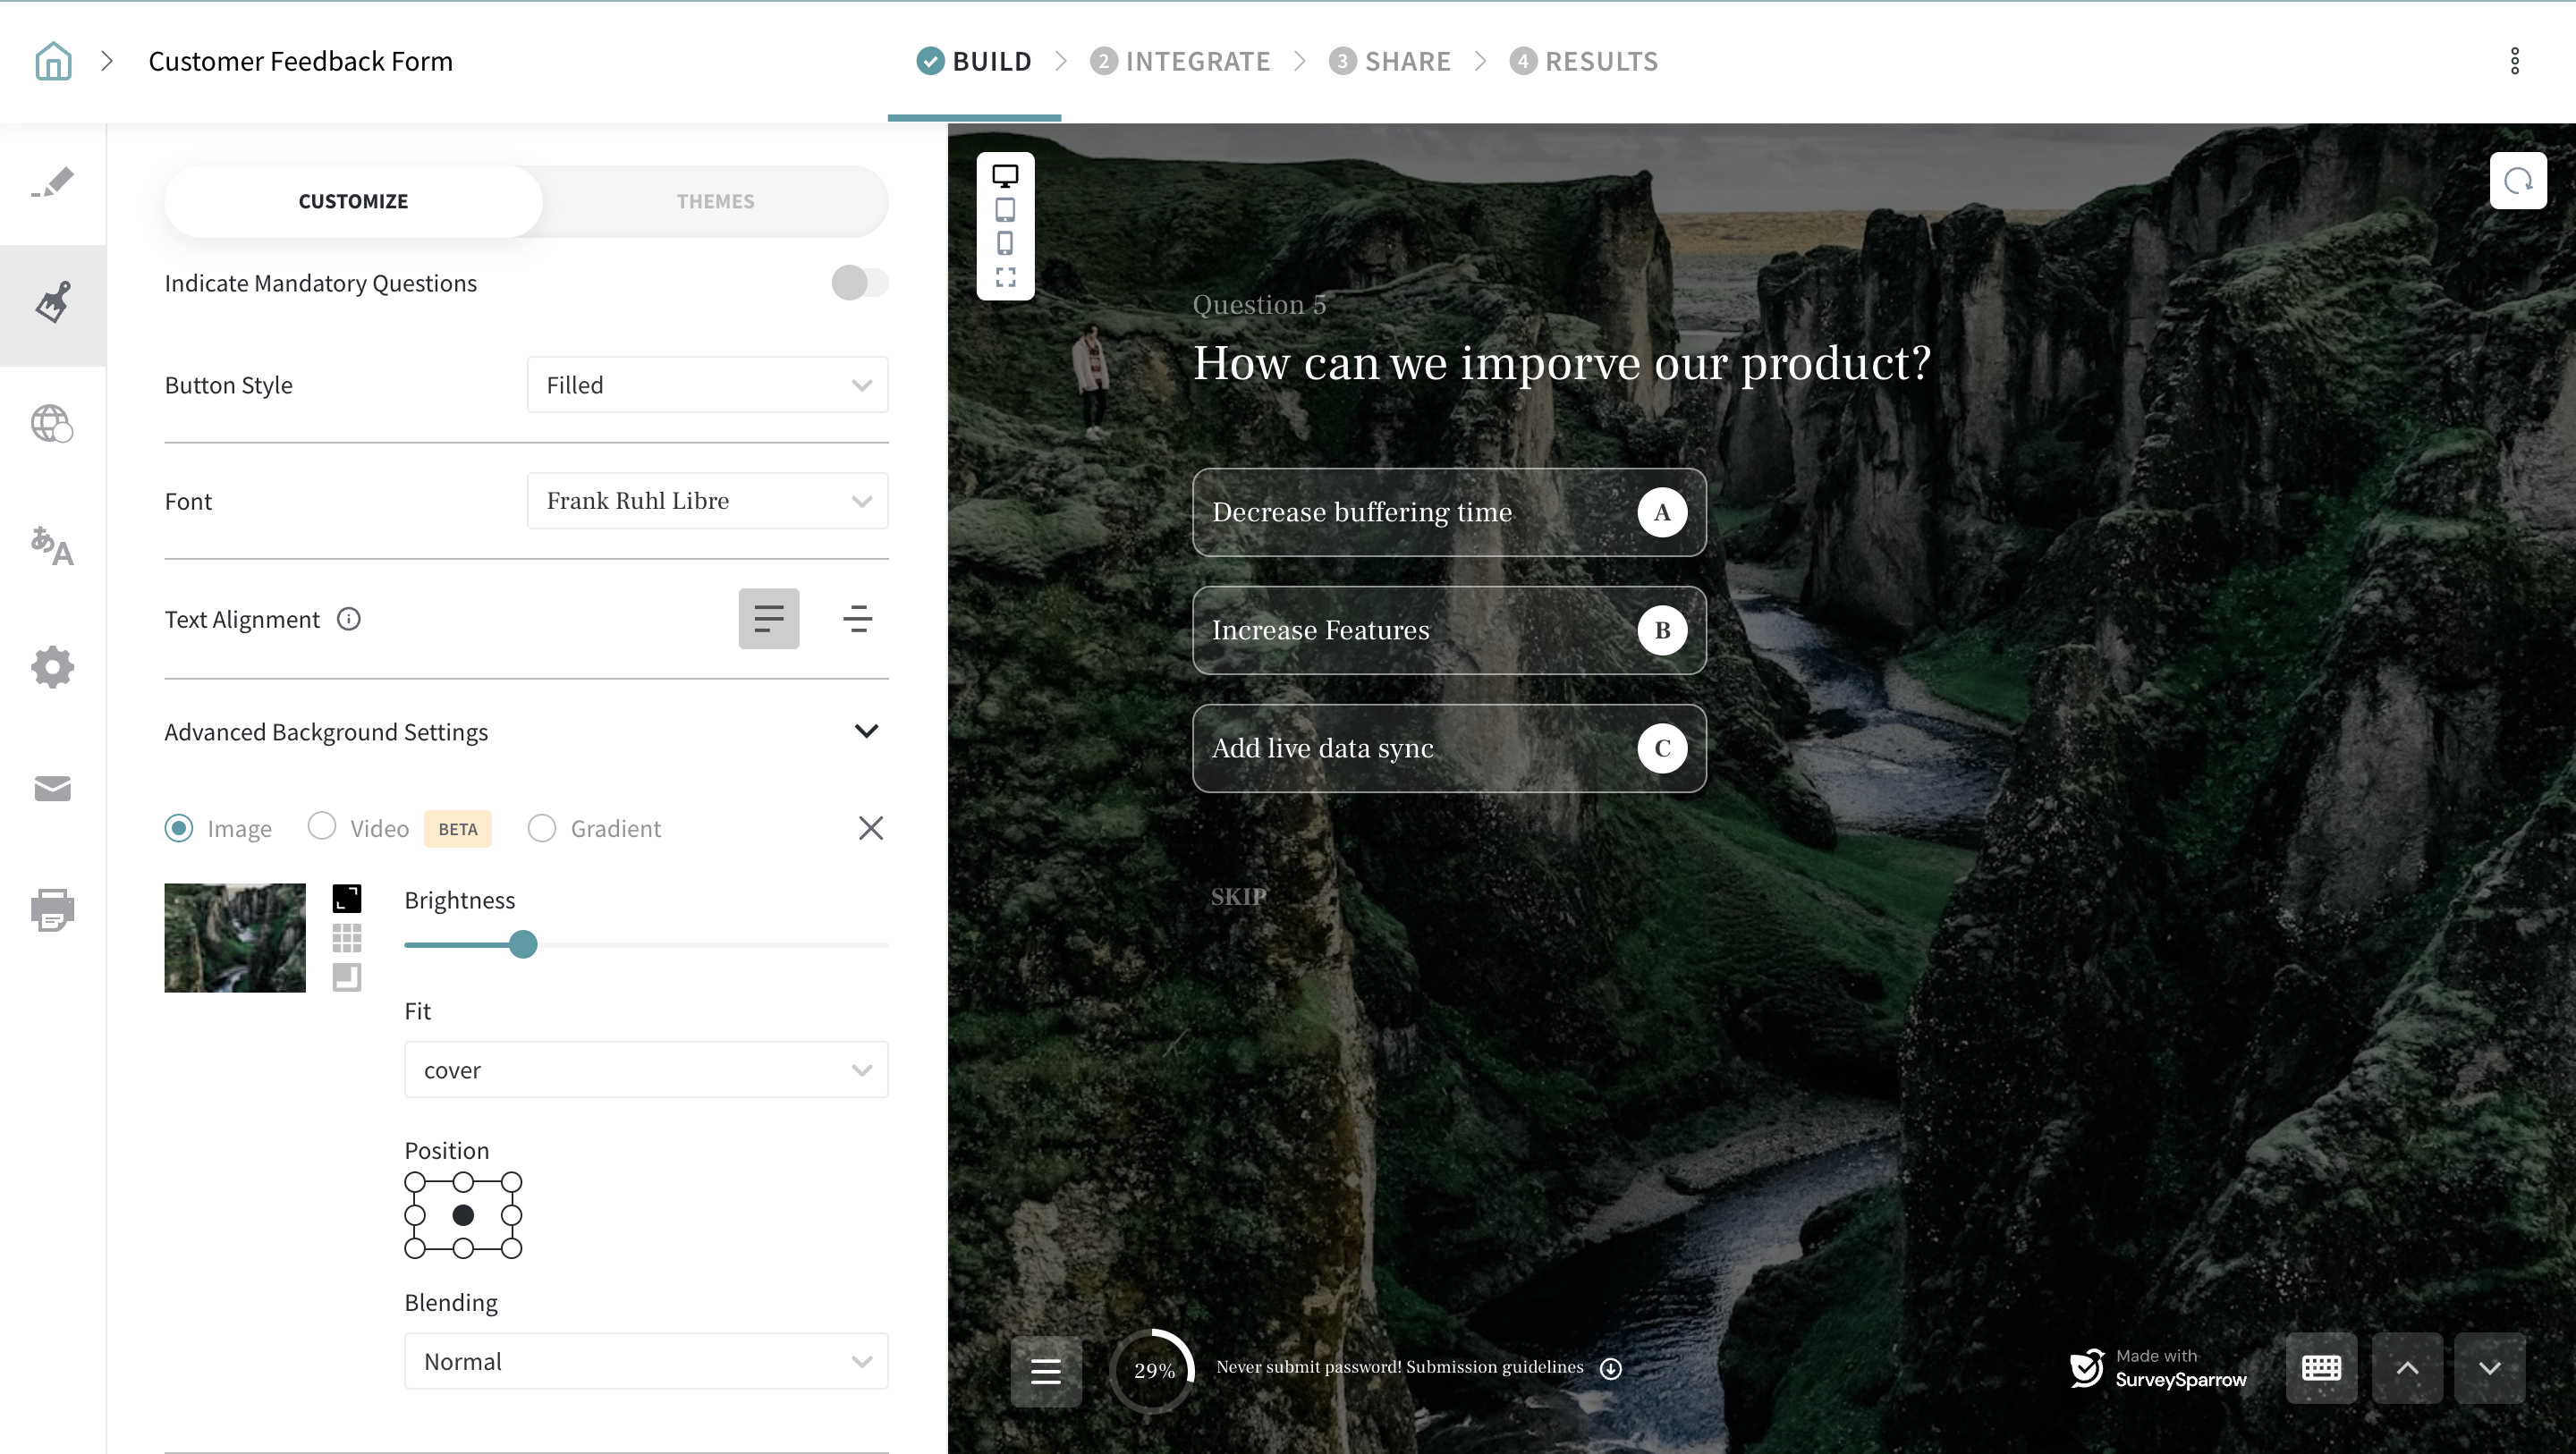Click the SKIP link in preview
Screen dimensions: 2576x1454
point(1238,896)
